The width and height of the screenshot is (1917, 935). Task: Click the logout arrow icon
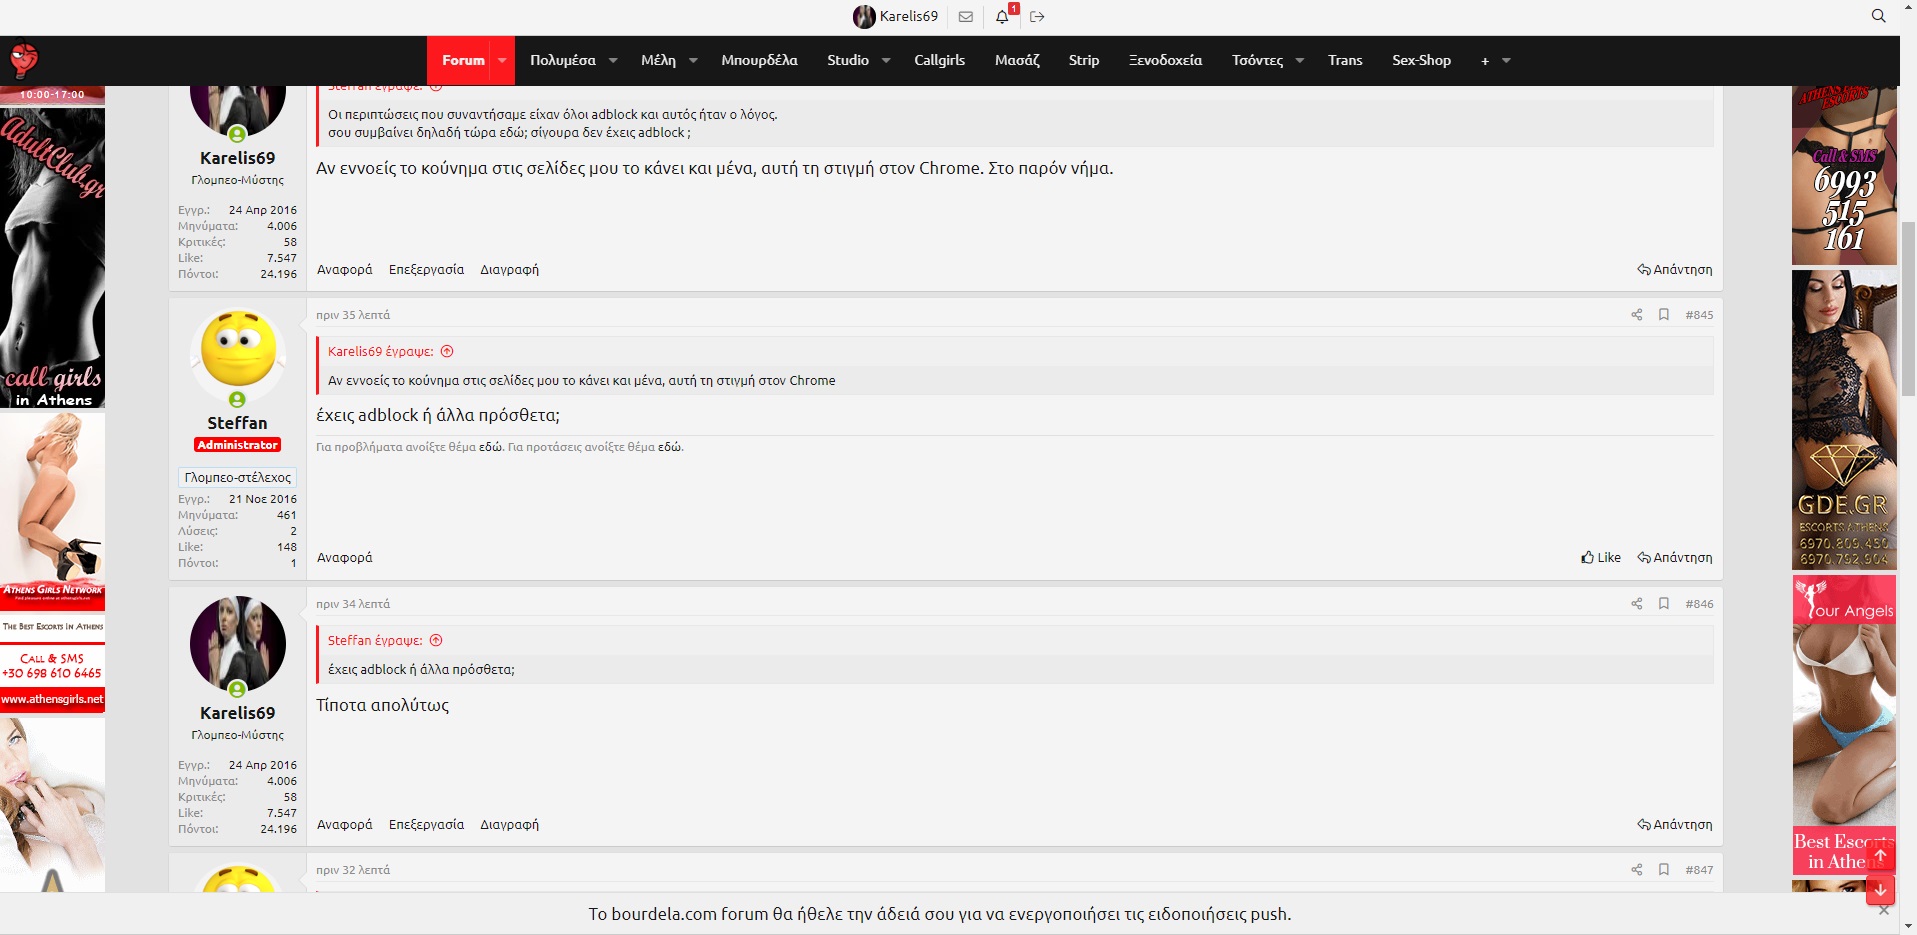(1037, 16)
